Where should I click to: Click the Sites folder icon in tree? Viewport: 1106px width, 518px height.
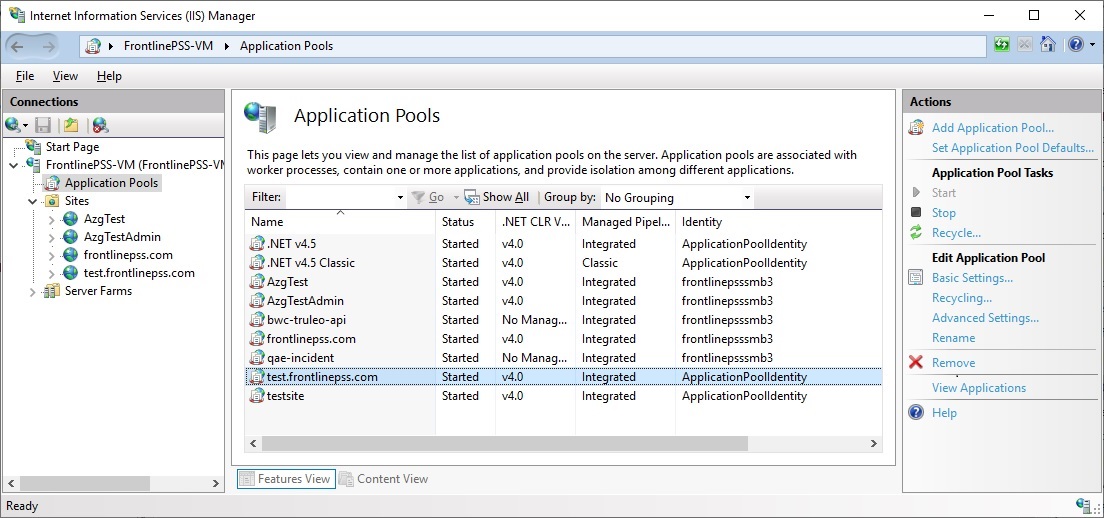click(52, 201)
